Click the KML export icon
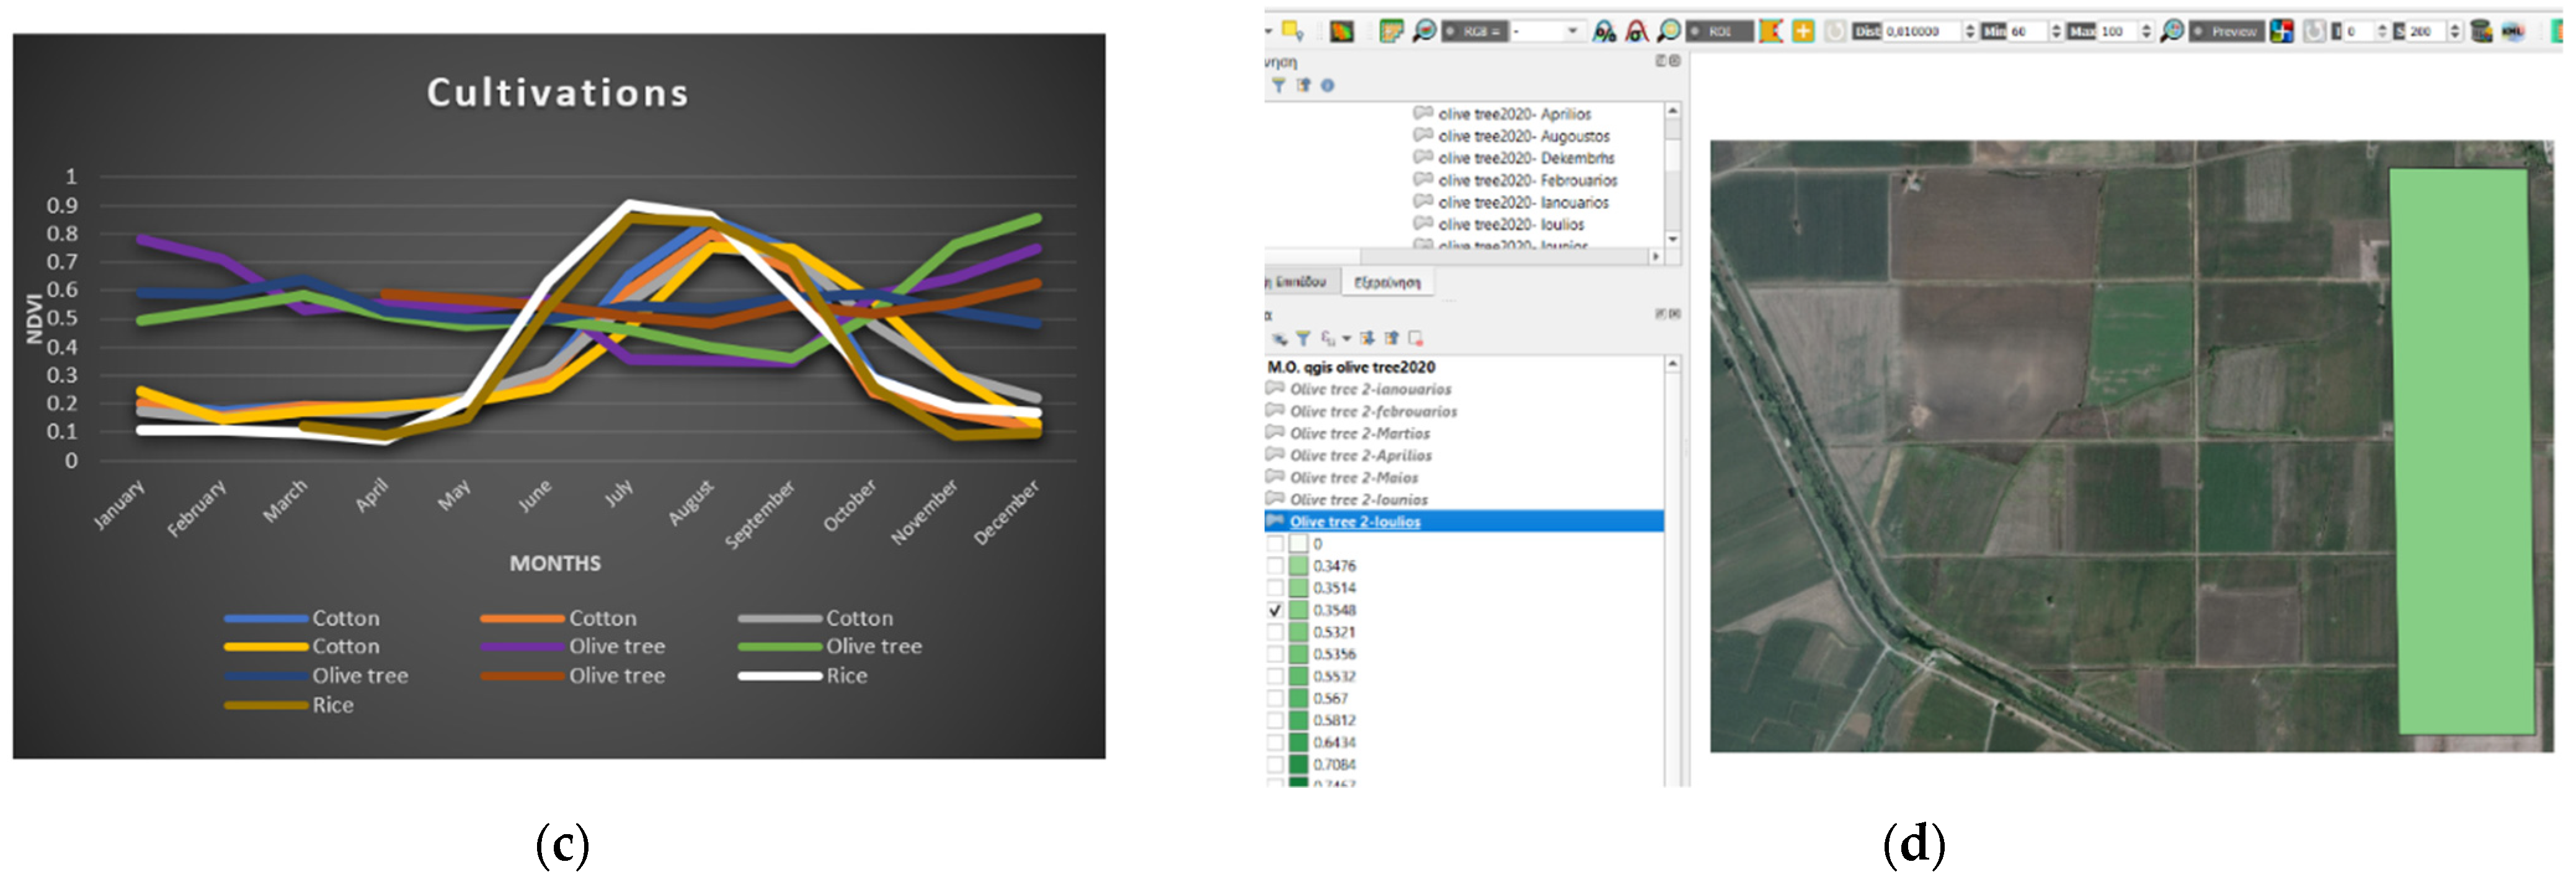 [2513, 31]
